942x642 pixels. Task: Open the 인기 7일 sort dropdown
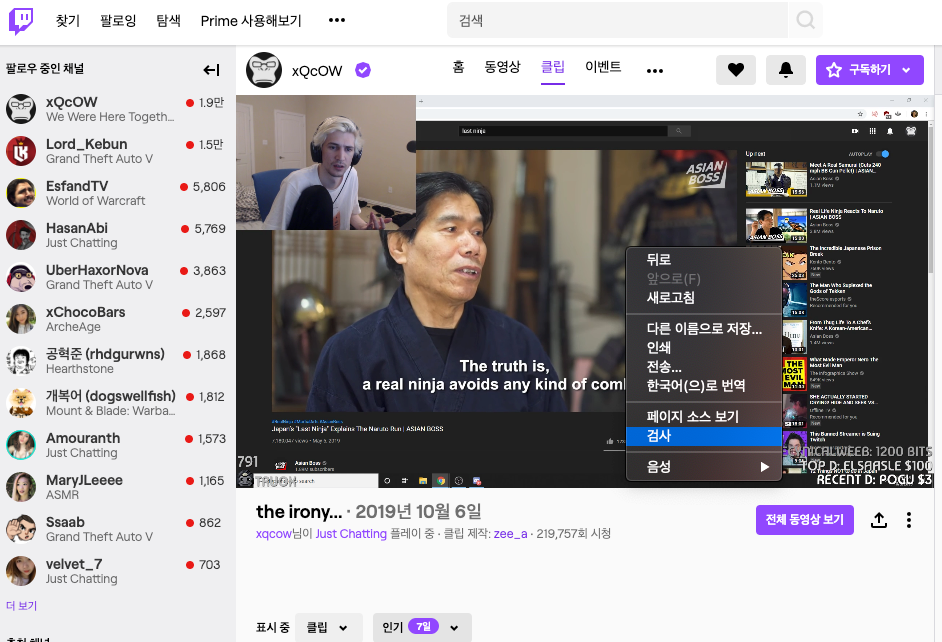422,628
